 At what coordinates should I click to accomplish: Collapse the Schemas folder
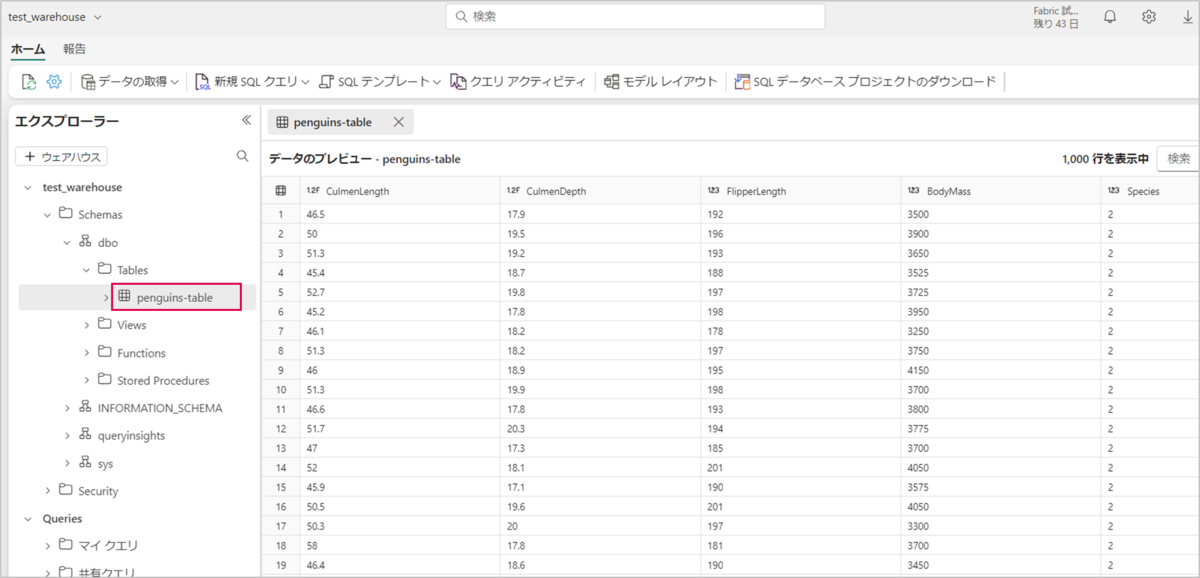(x=47, y=214)
